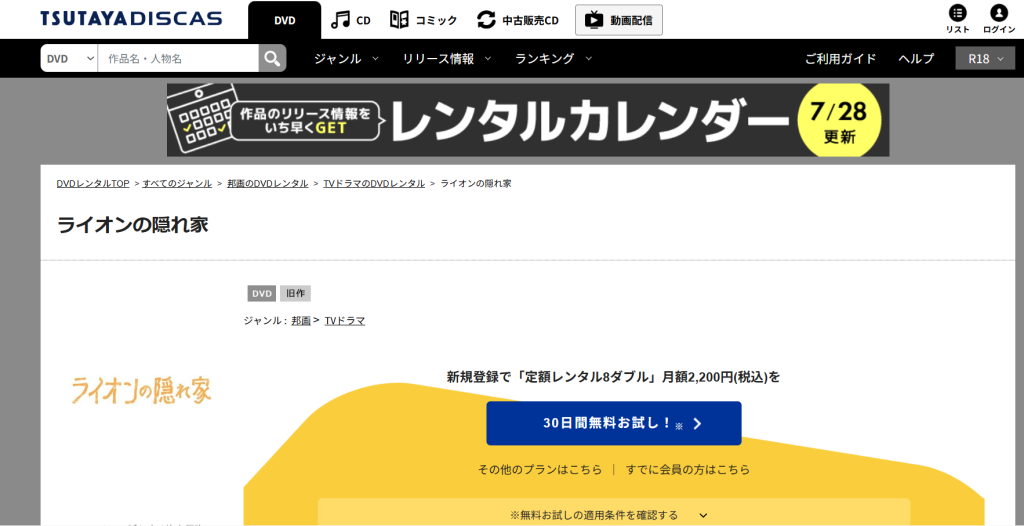Click the DVD format tag

click(262, 294)
